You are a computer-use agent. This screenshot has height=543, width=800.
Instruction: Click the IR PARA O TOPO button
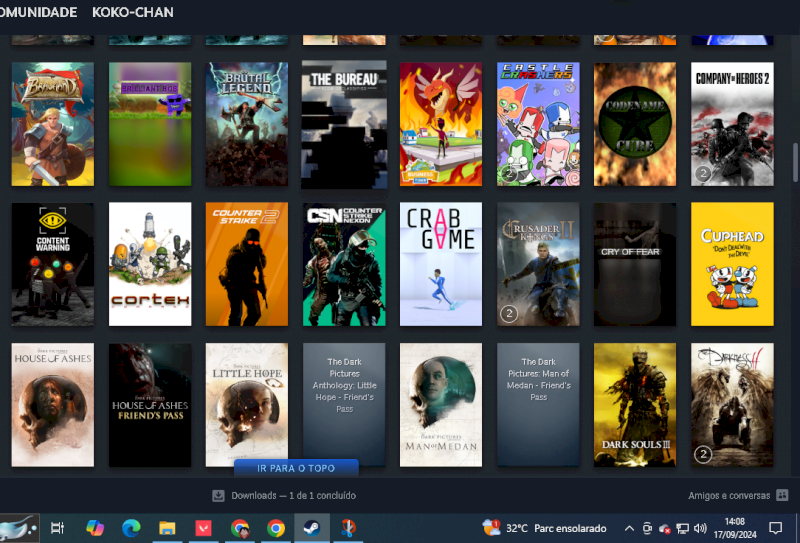296,468
